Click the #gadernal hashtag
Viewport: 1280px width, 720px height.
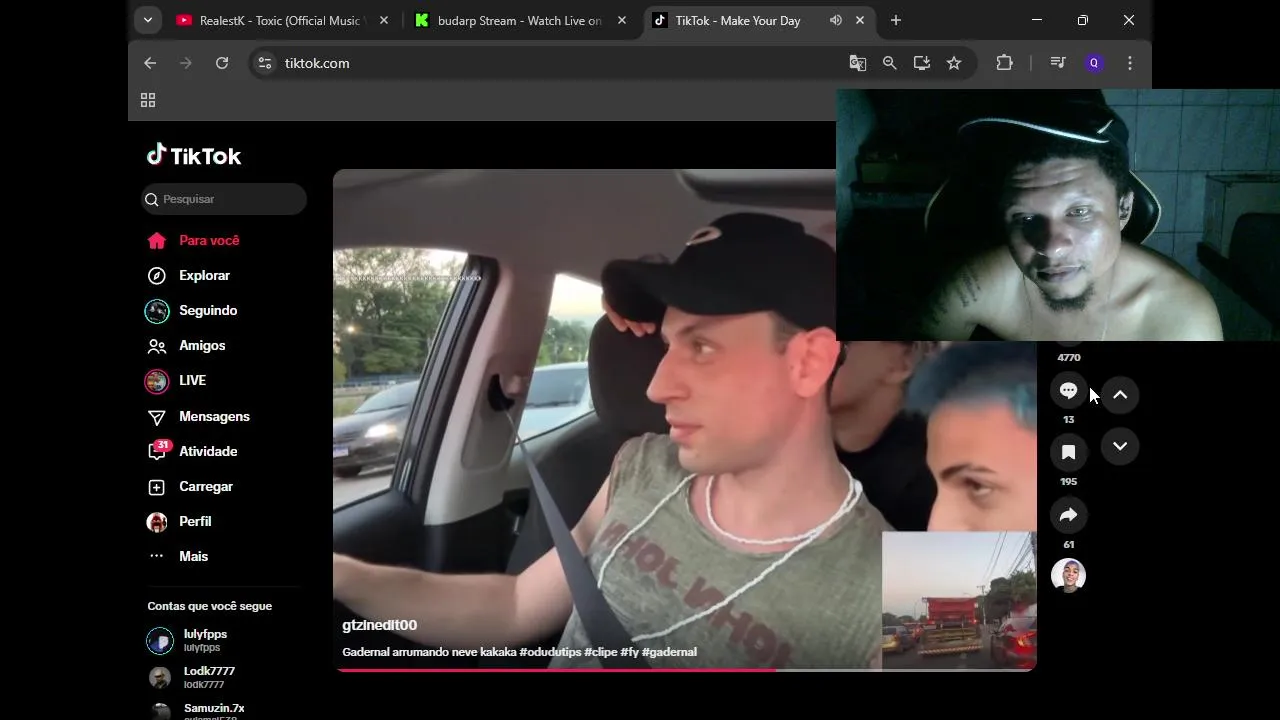[669, 652]
